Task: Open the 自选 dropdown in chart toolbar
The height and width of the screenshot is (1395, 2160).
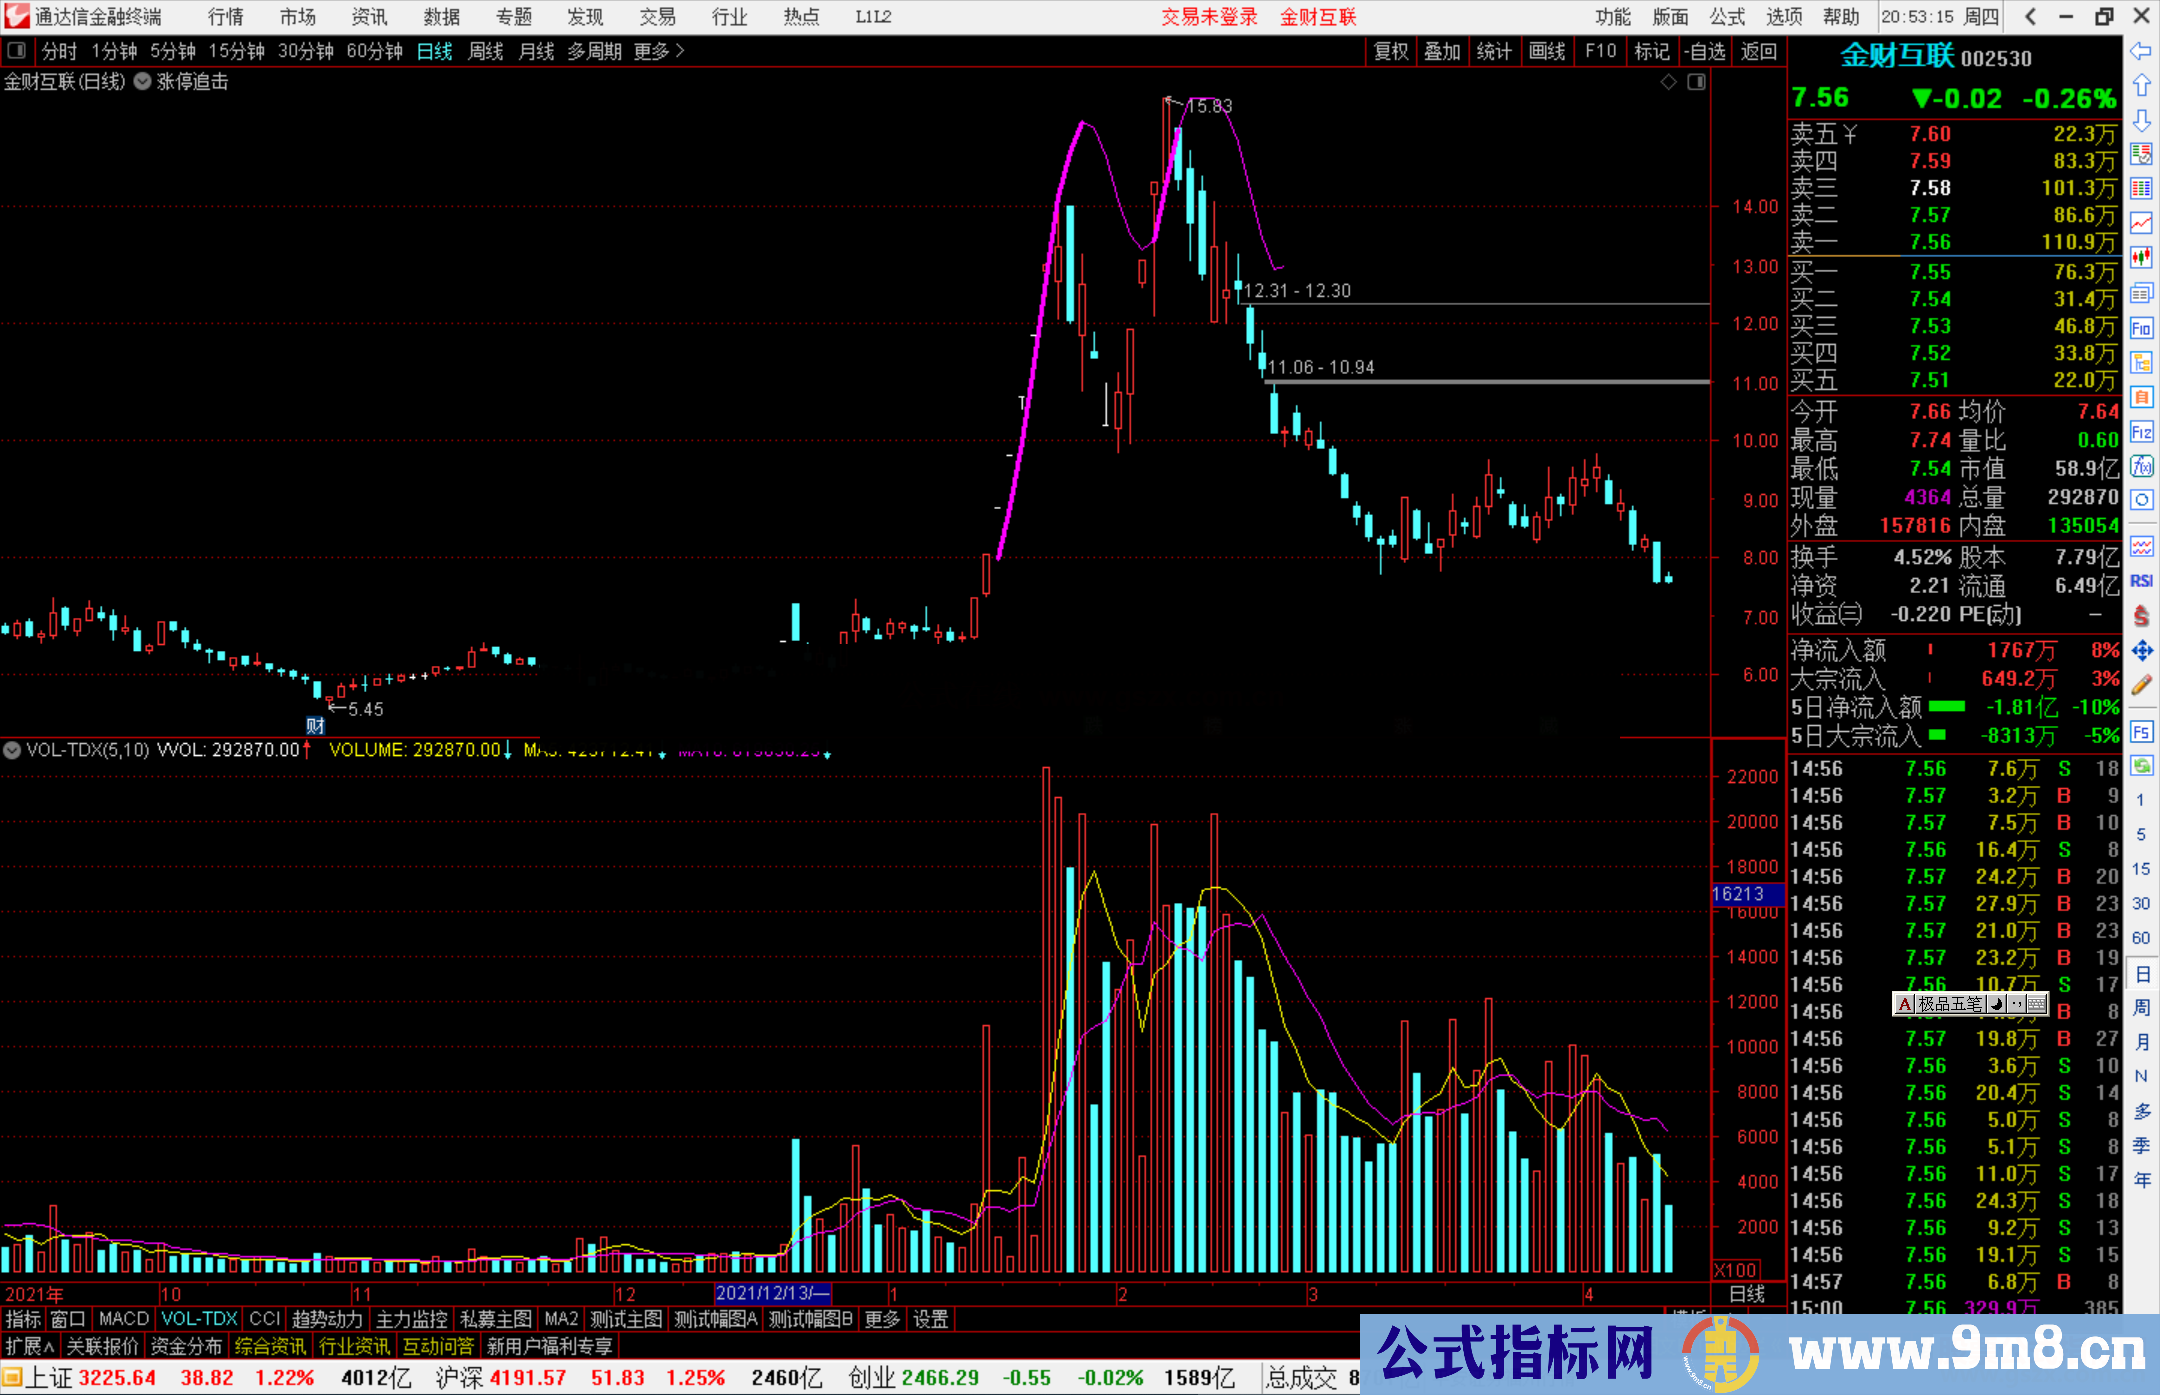Action: click(1705, 51)
